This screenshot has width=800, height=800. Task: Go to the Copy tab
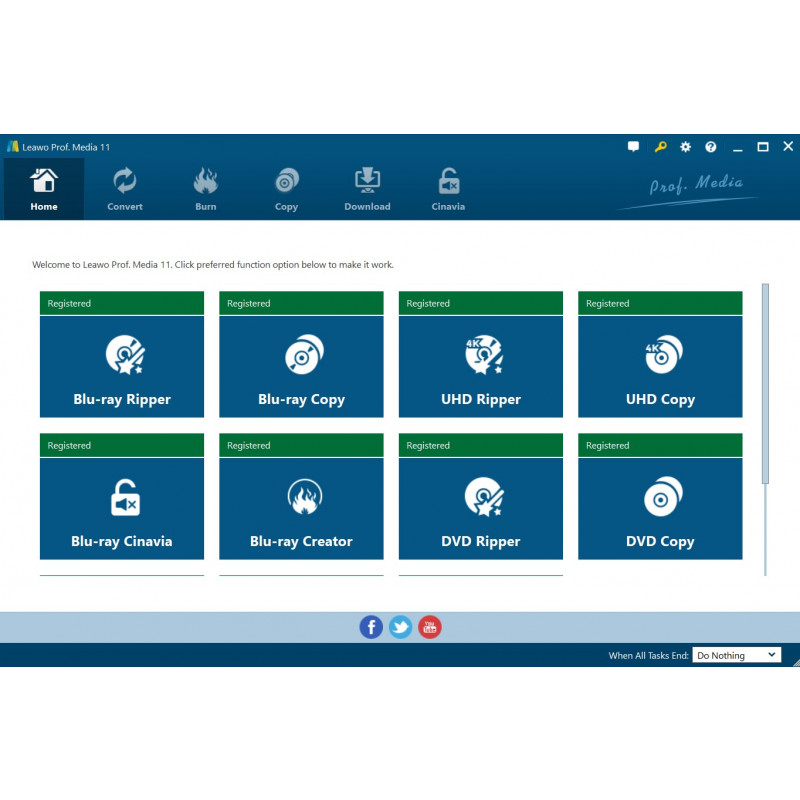[286, 189]
